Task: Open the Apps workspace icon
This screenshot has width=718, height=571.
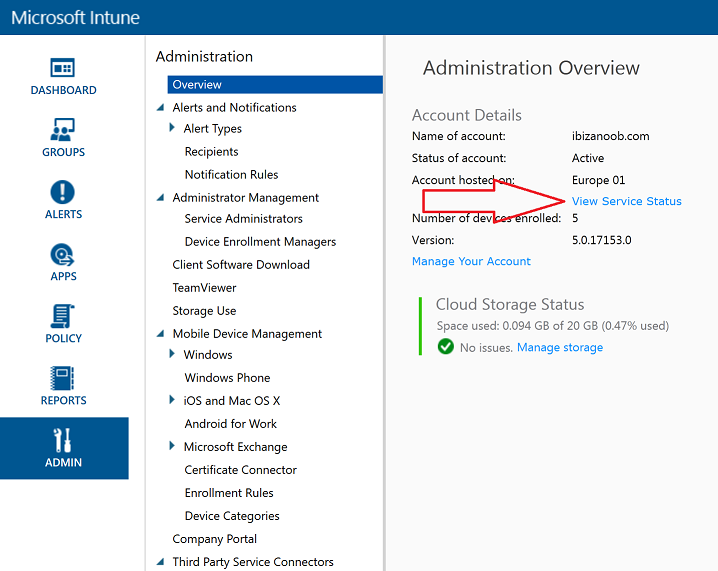Action: click(x=63, y=255)
